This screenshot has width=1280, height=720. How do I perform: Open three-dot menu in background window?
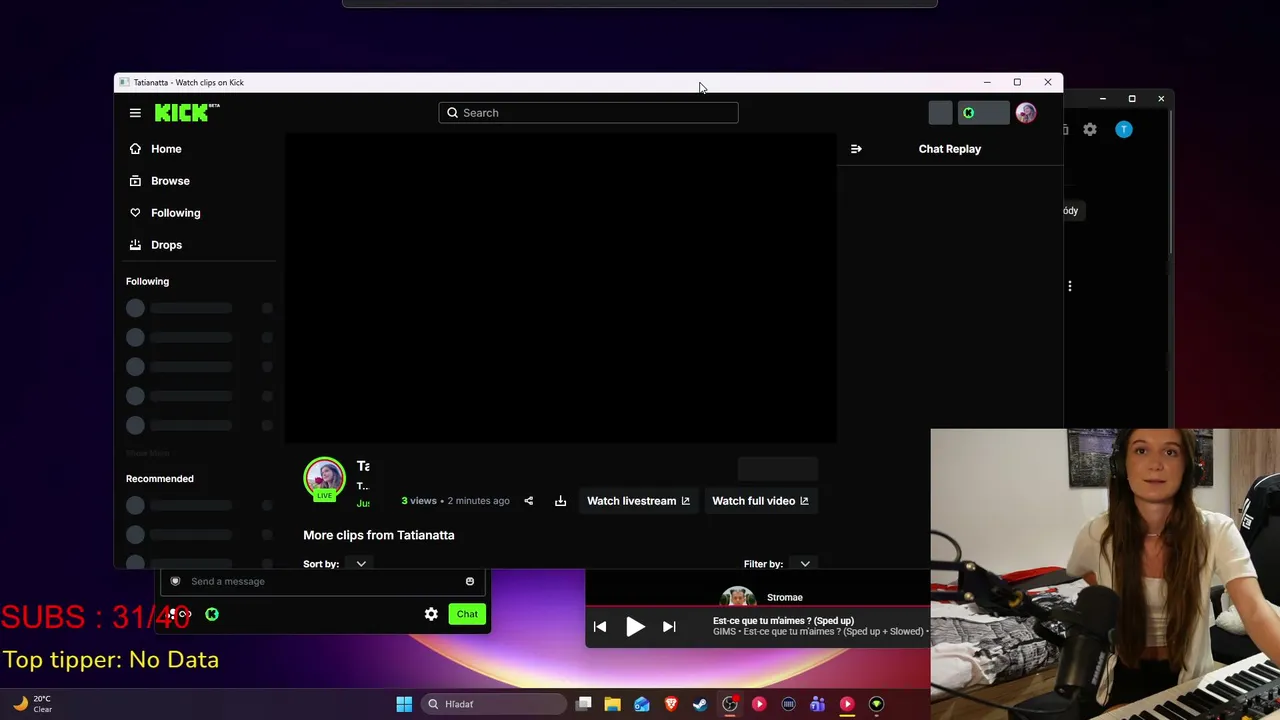tap(1070, 286)
